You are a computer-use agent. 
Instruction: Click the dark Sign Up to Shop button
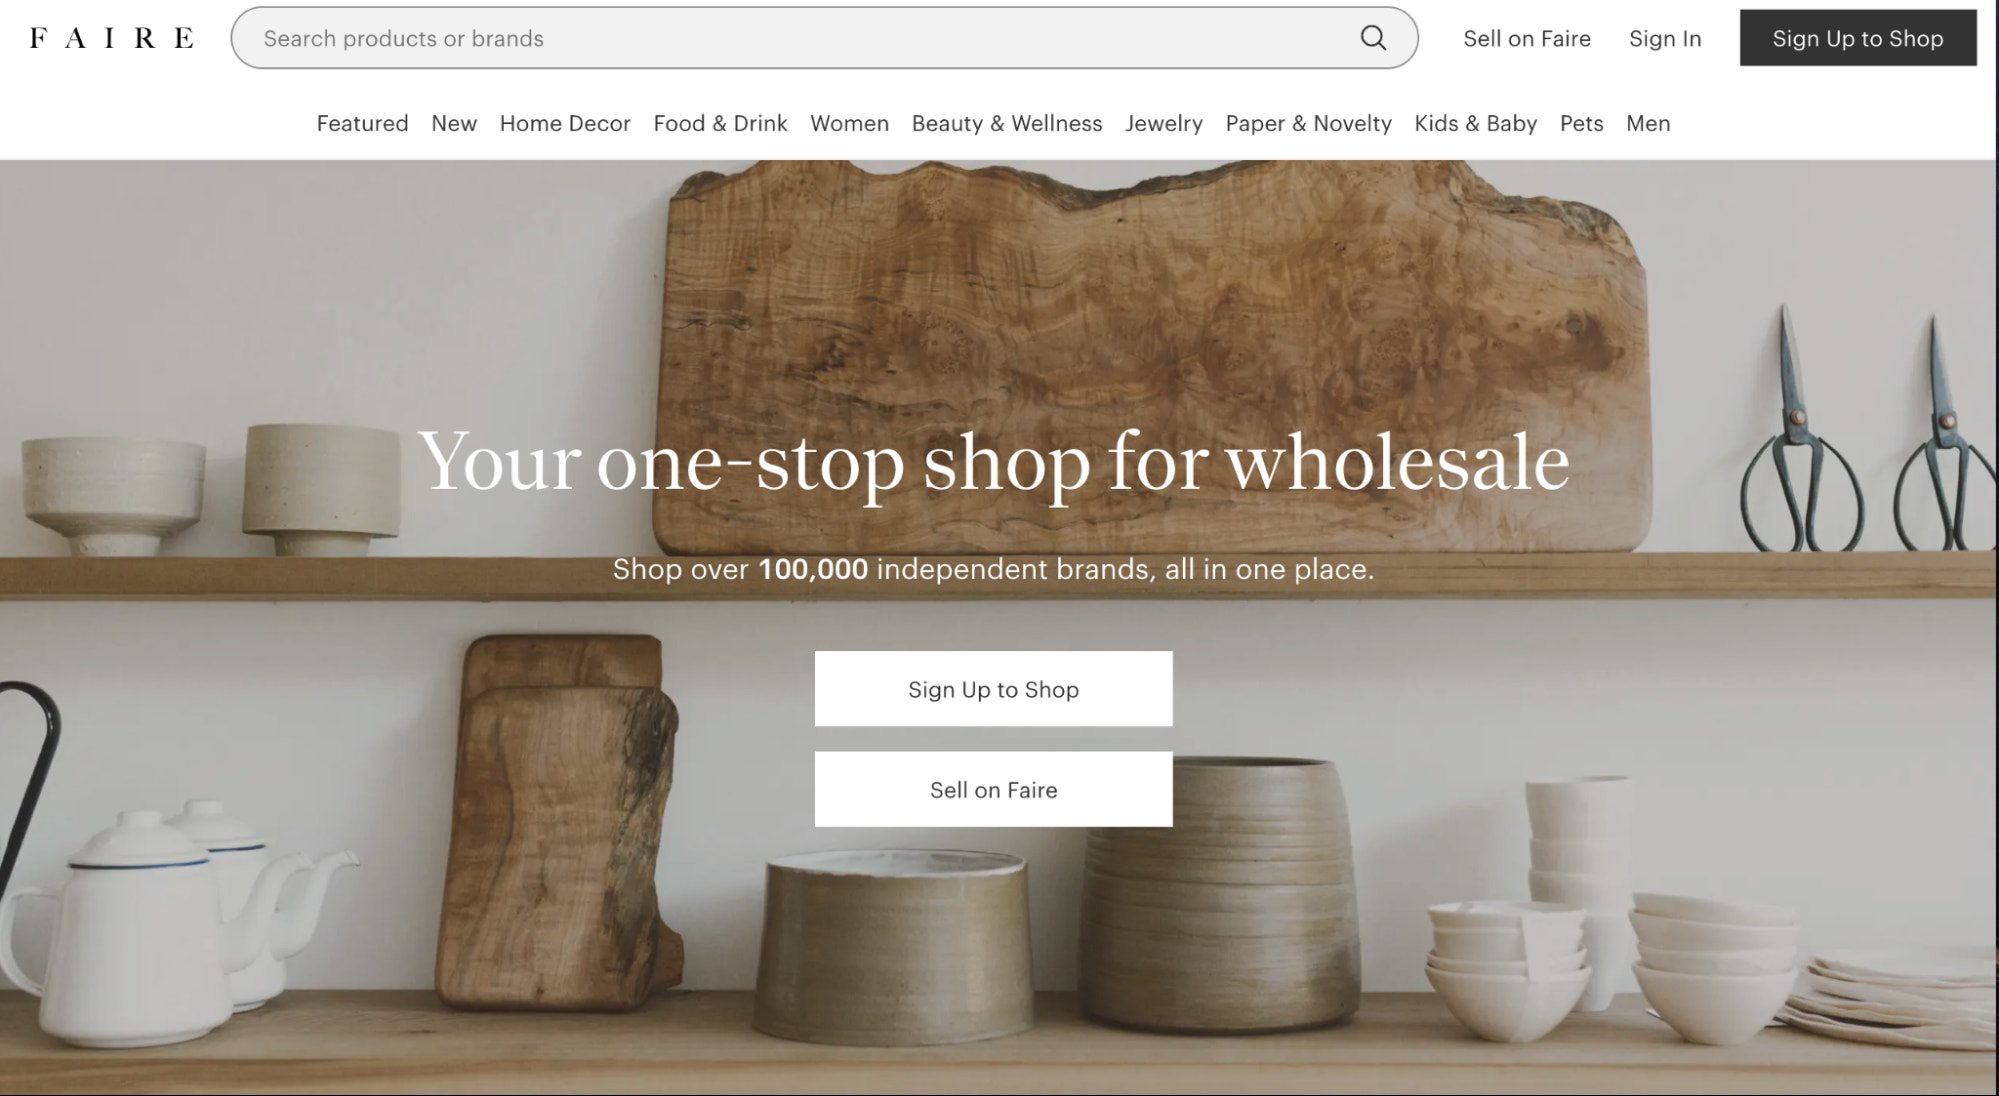click(x=1858, y=38)
